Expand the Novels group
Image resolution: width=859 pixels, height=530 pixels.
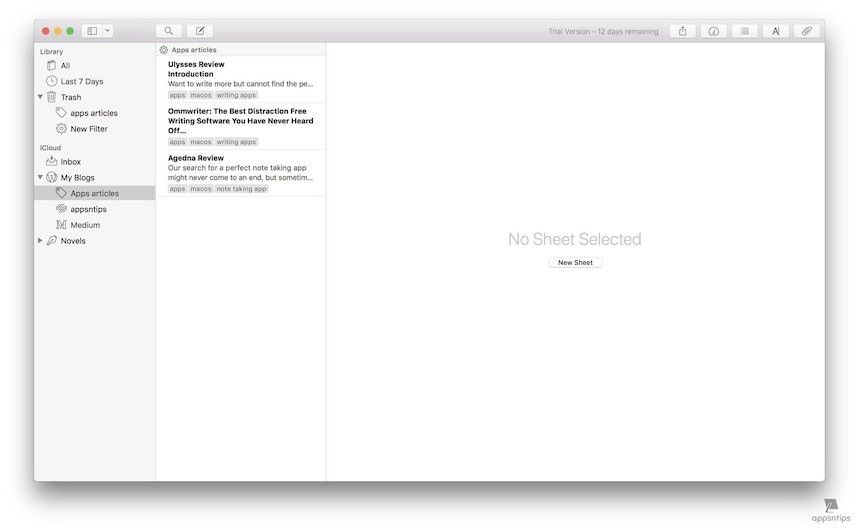click(x=40, y=241)
